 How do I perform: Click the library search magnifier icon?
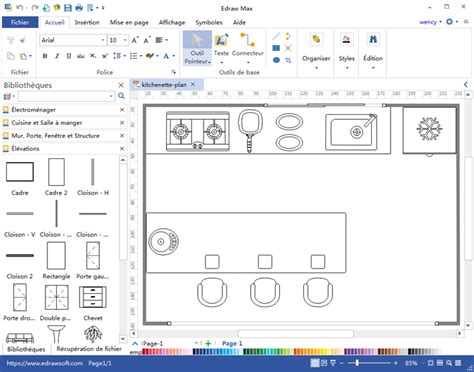pos(121,96)
